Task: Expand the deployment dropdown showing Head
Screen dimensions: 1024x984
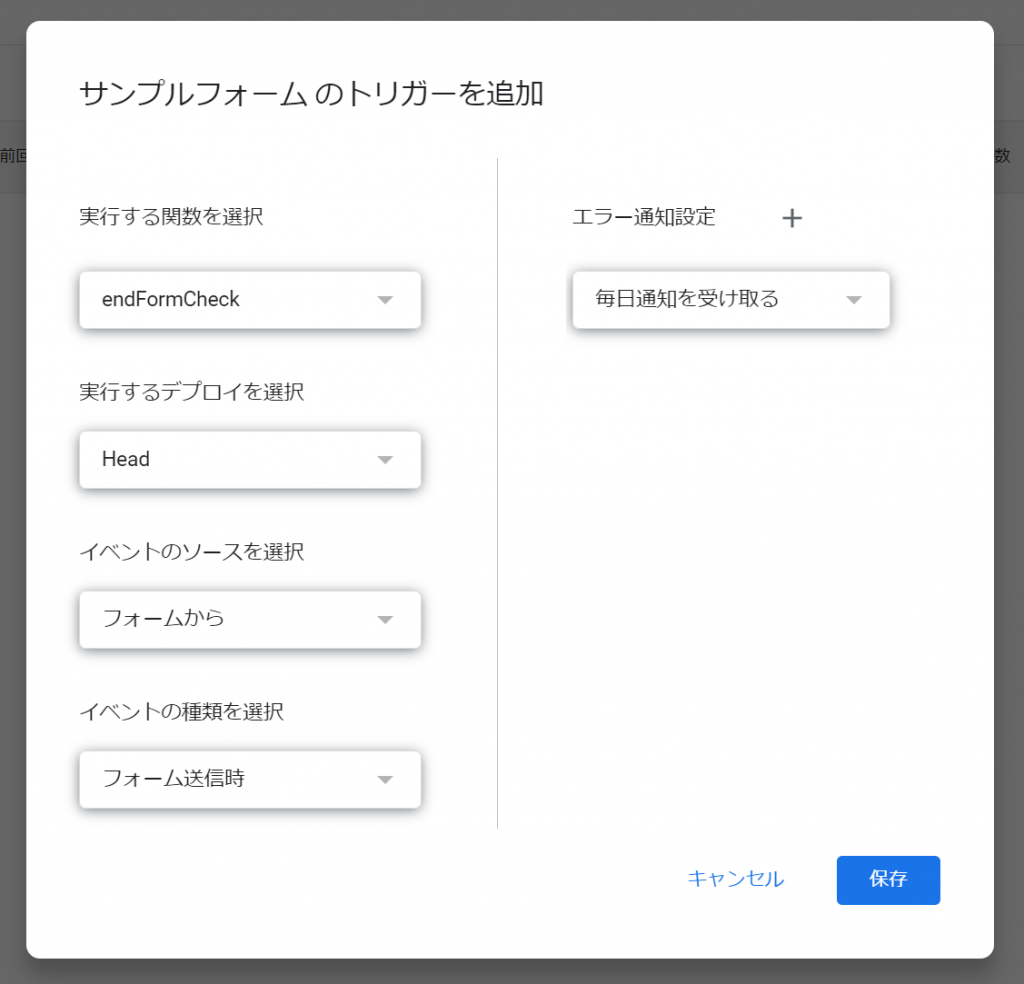Action: [x=250, y=459]
